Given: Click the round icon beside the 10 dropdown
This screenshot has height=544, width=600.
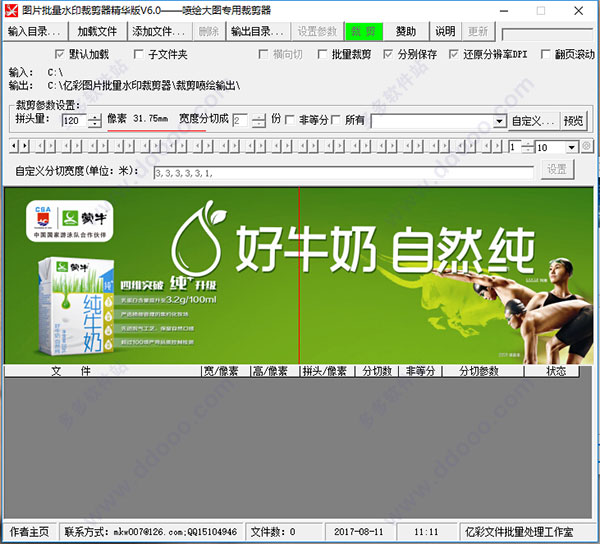Looking at the screenshot, I should (586, 146).
